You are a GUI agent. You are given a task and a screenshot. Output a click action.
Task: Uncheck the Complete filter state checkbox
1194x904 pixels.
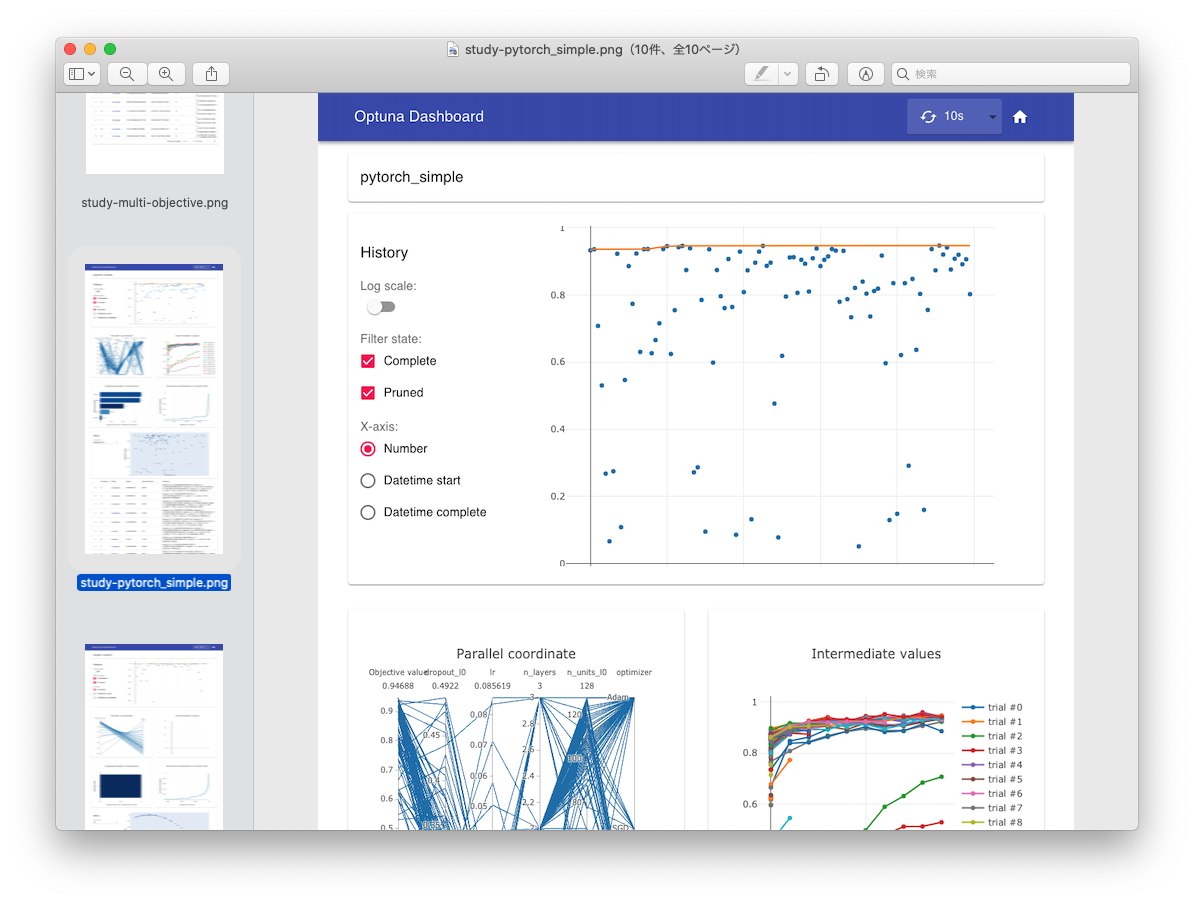tap(367, 361)
